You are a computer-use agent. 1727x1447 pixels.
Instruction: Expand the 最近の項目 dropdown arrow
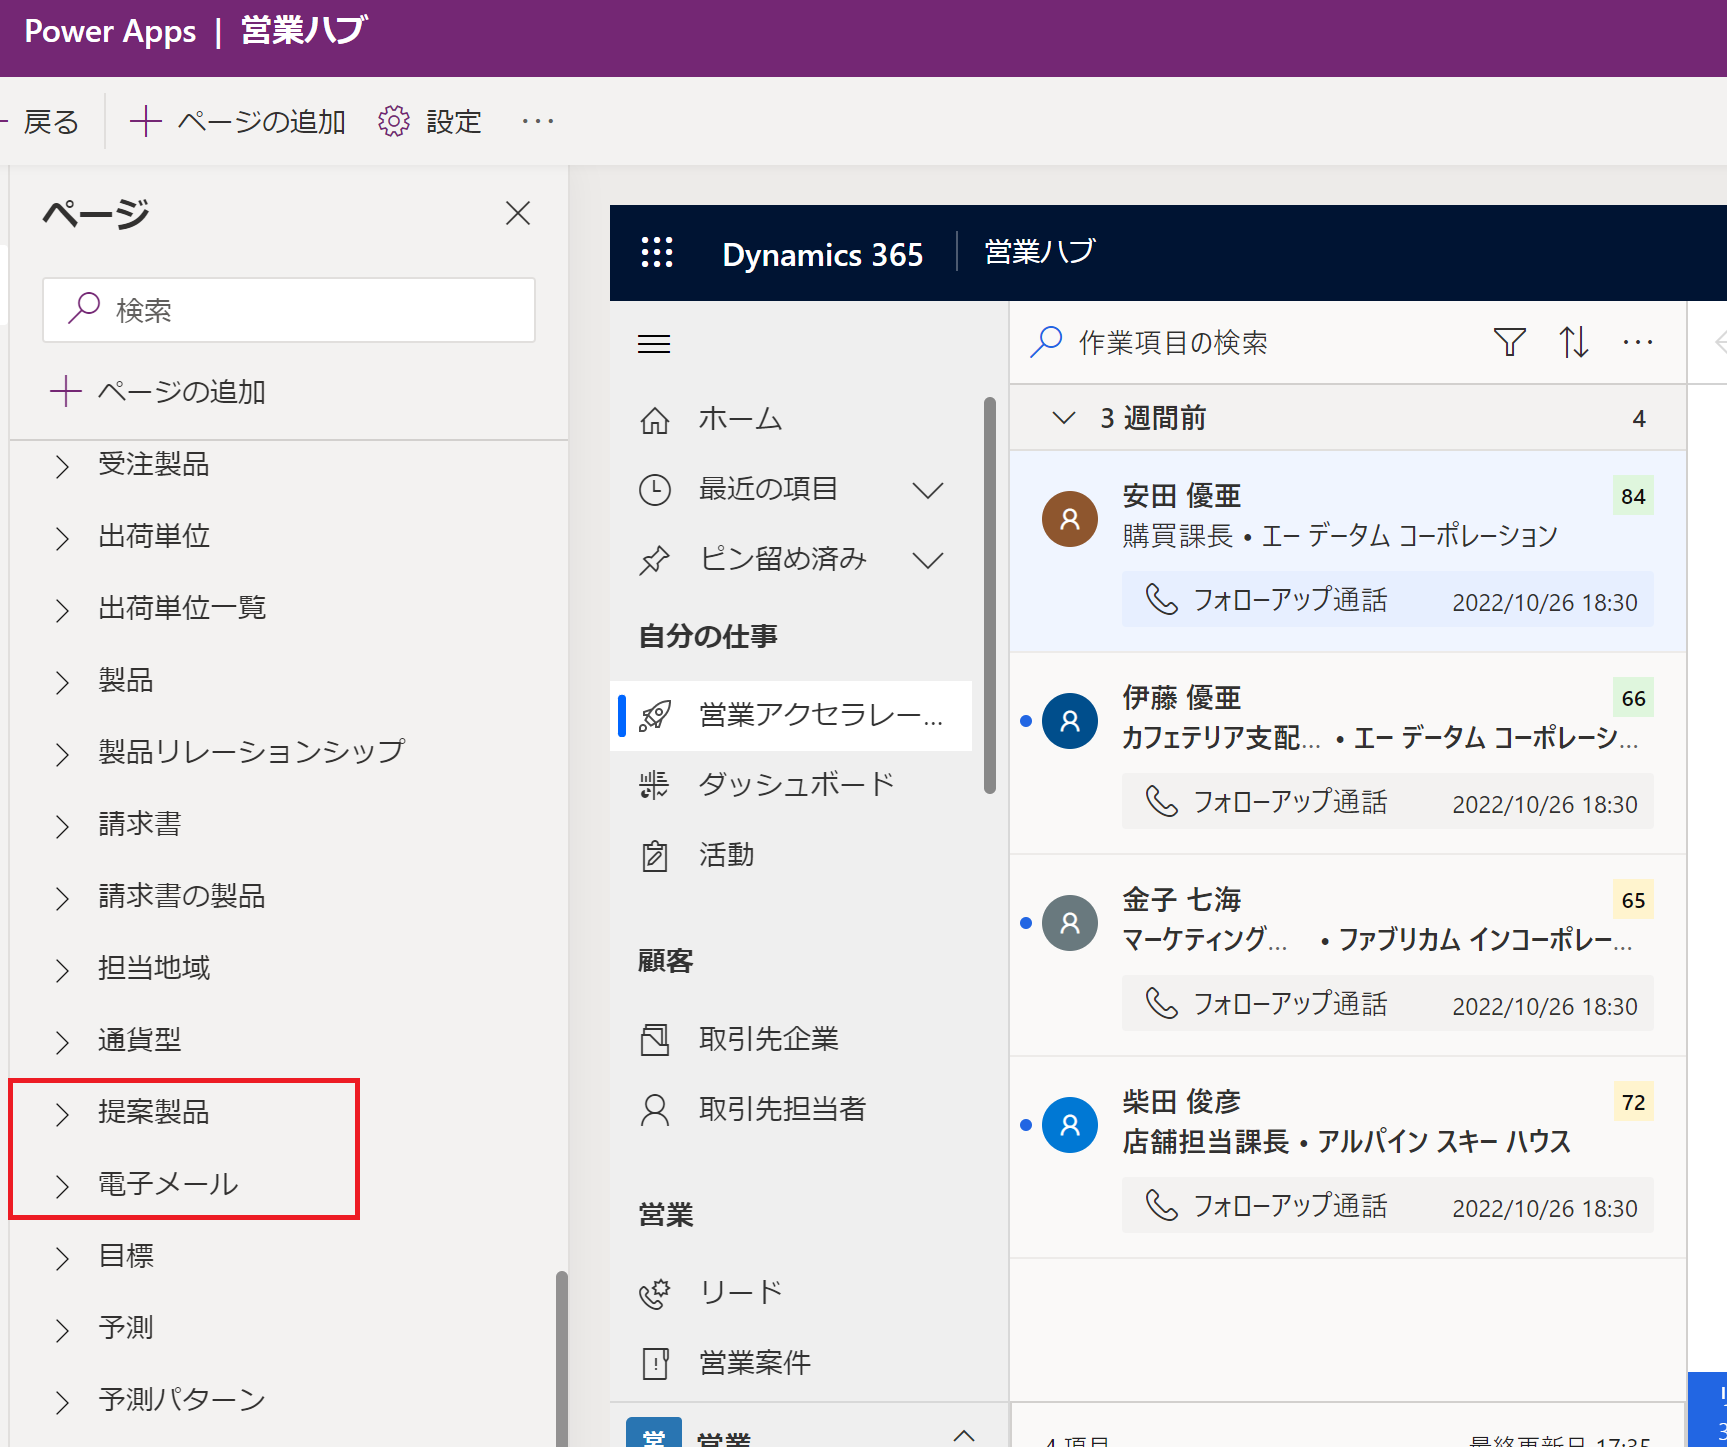click(x=928, y=490)
